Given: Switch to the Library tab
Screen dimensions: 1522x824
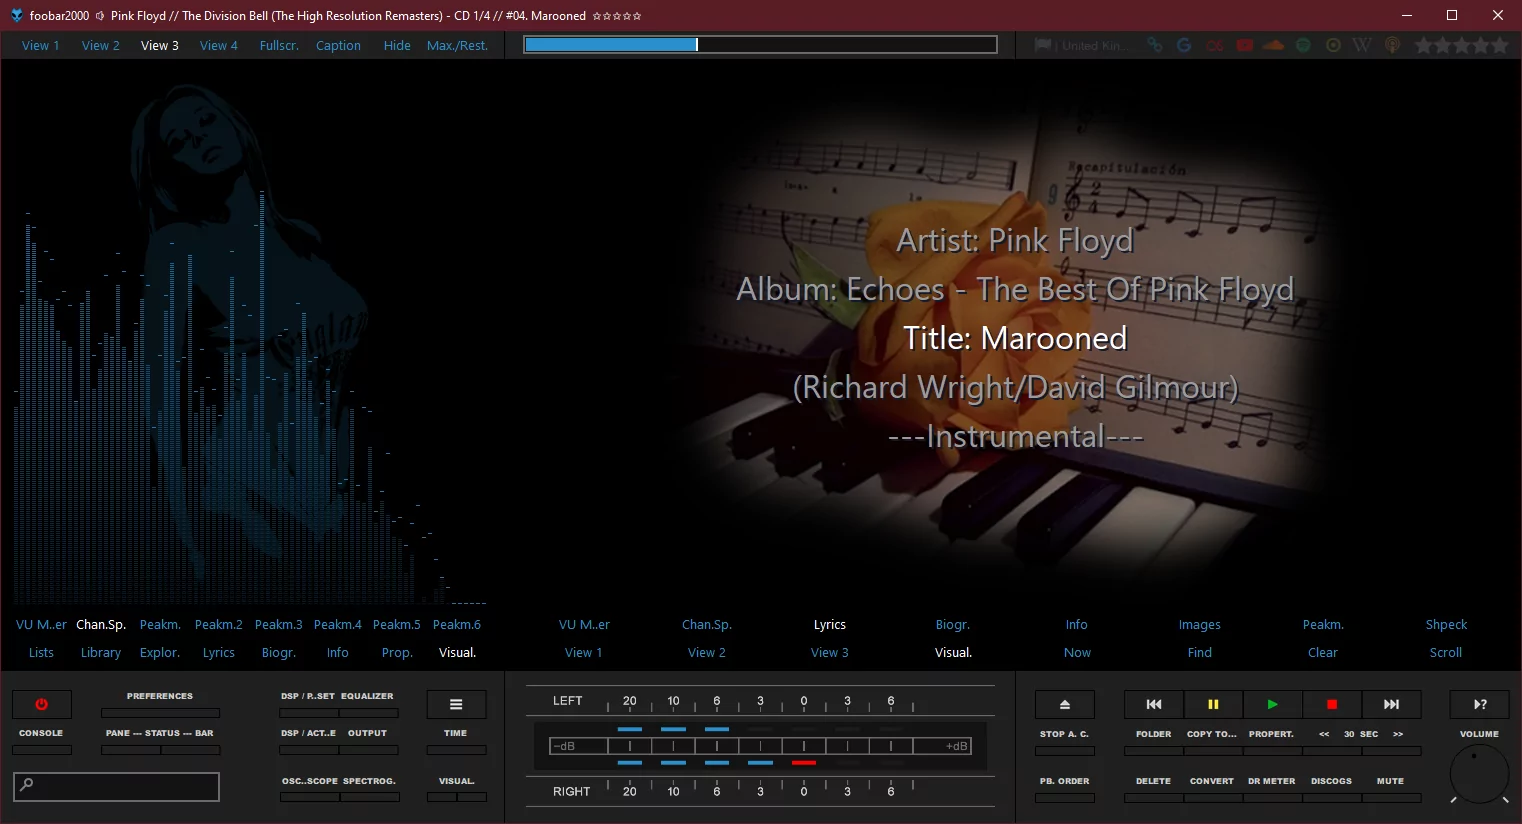Looking at the screenshot, I should point(101,652).
